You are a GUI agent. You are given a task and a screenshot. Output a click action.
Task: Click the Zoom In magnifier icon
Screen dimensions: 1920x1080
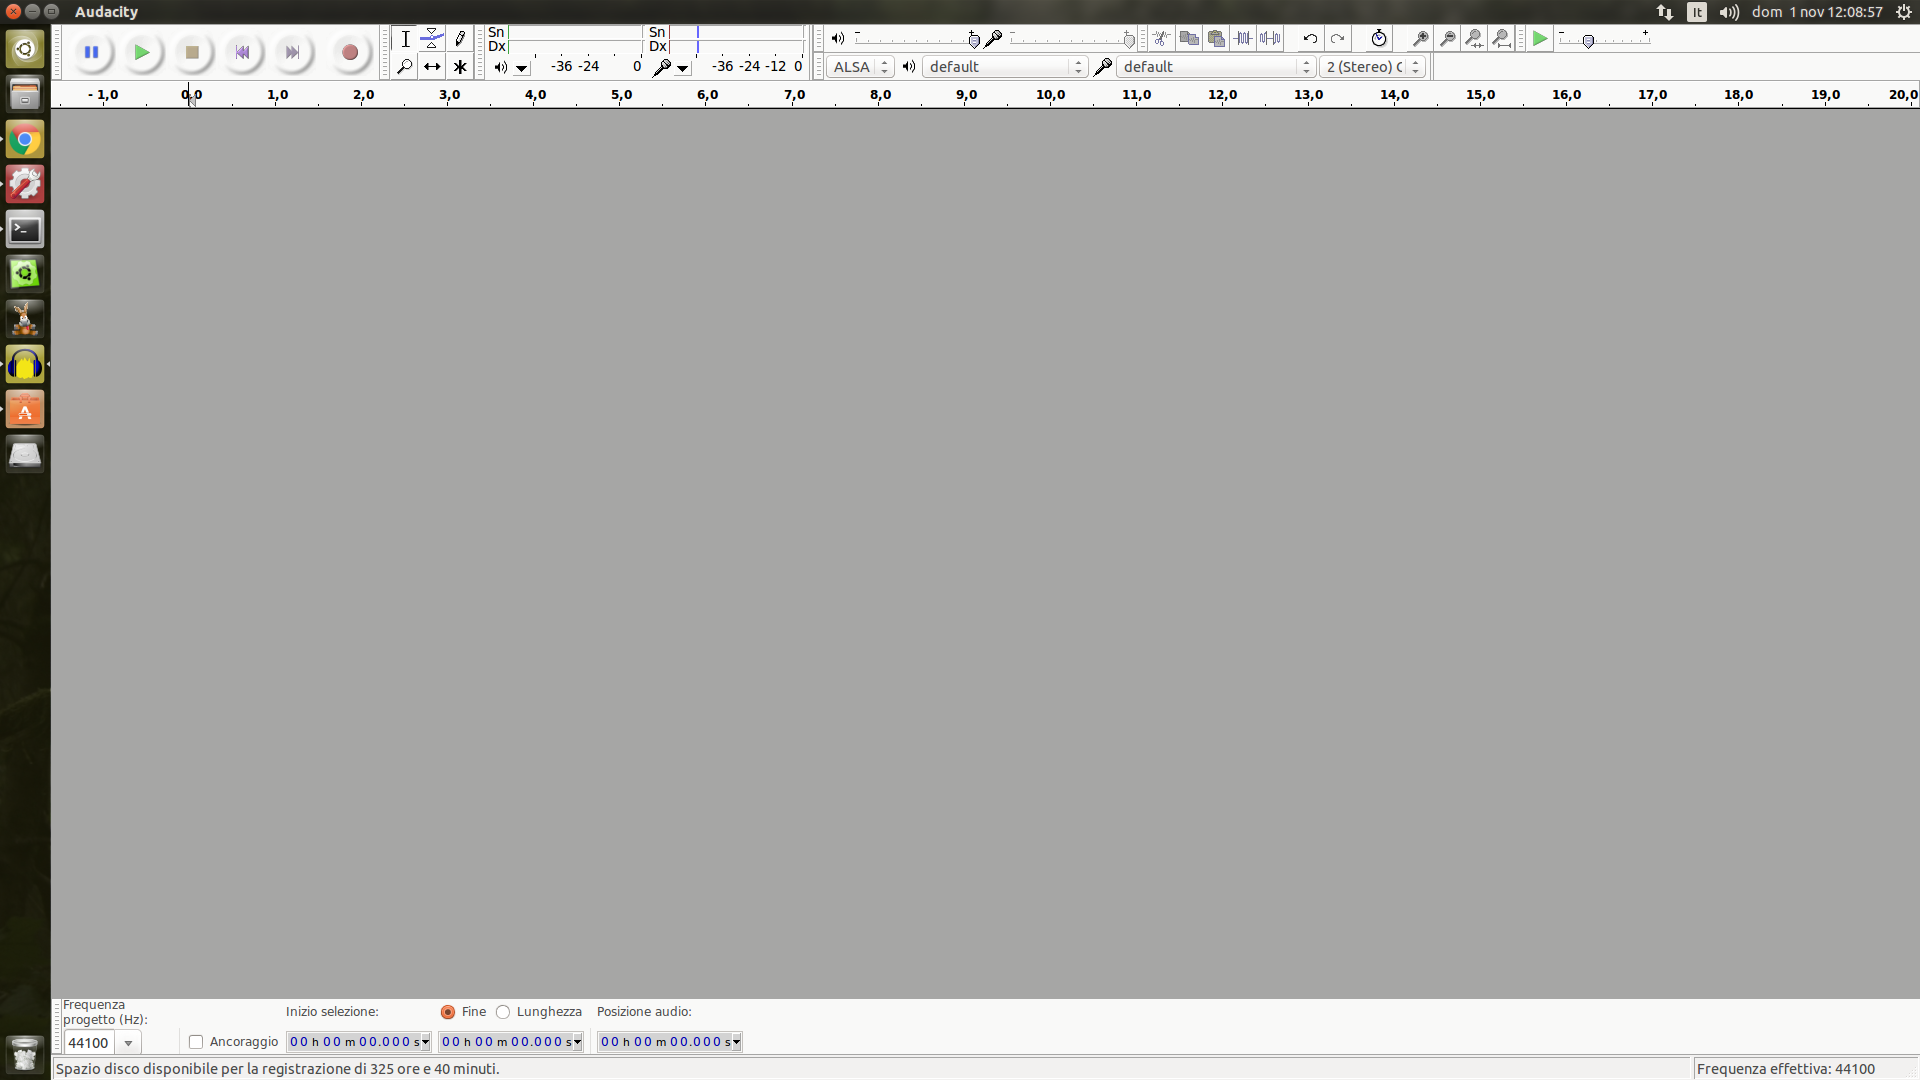point(1420,39)
